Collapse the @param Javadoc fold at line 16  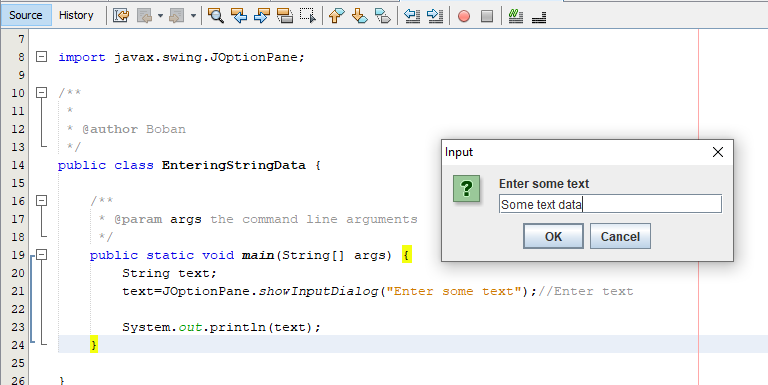[x=42, y=200]
